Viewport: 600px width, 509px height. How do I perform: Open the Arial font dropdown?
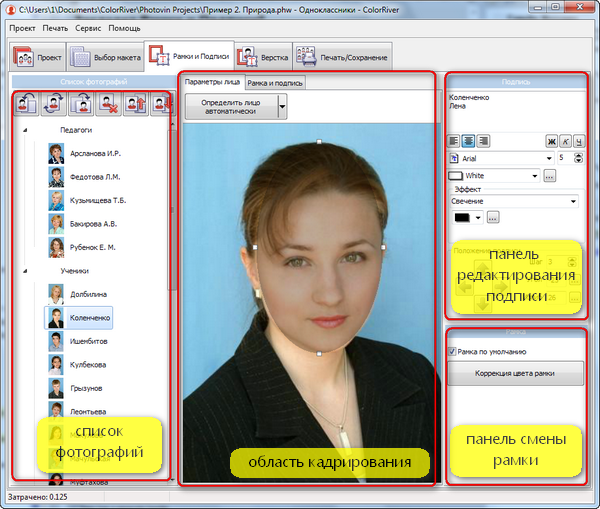tap(549, 158)
